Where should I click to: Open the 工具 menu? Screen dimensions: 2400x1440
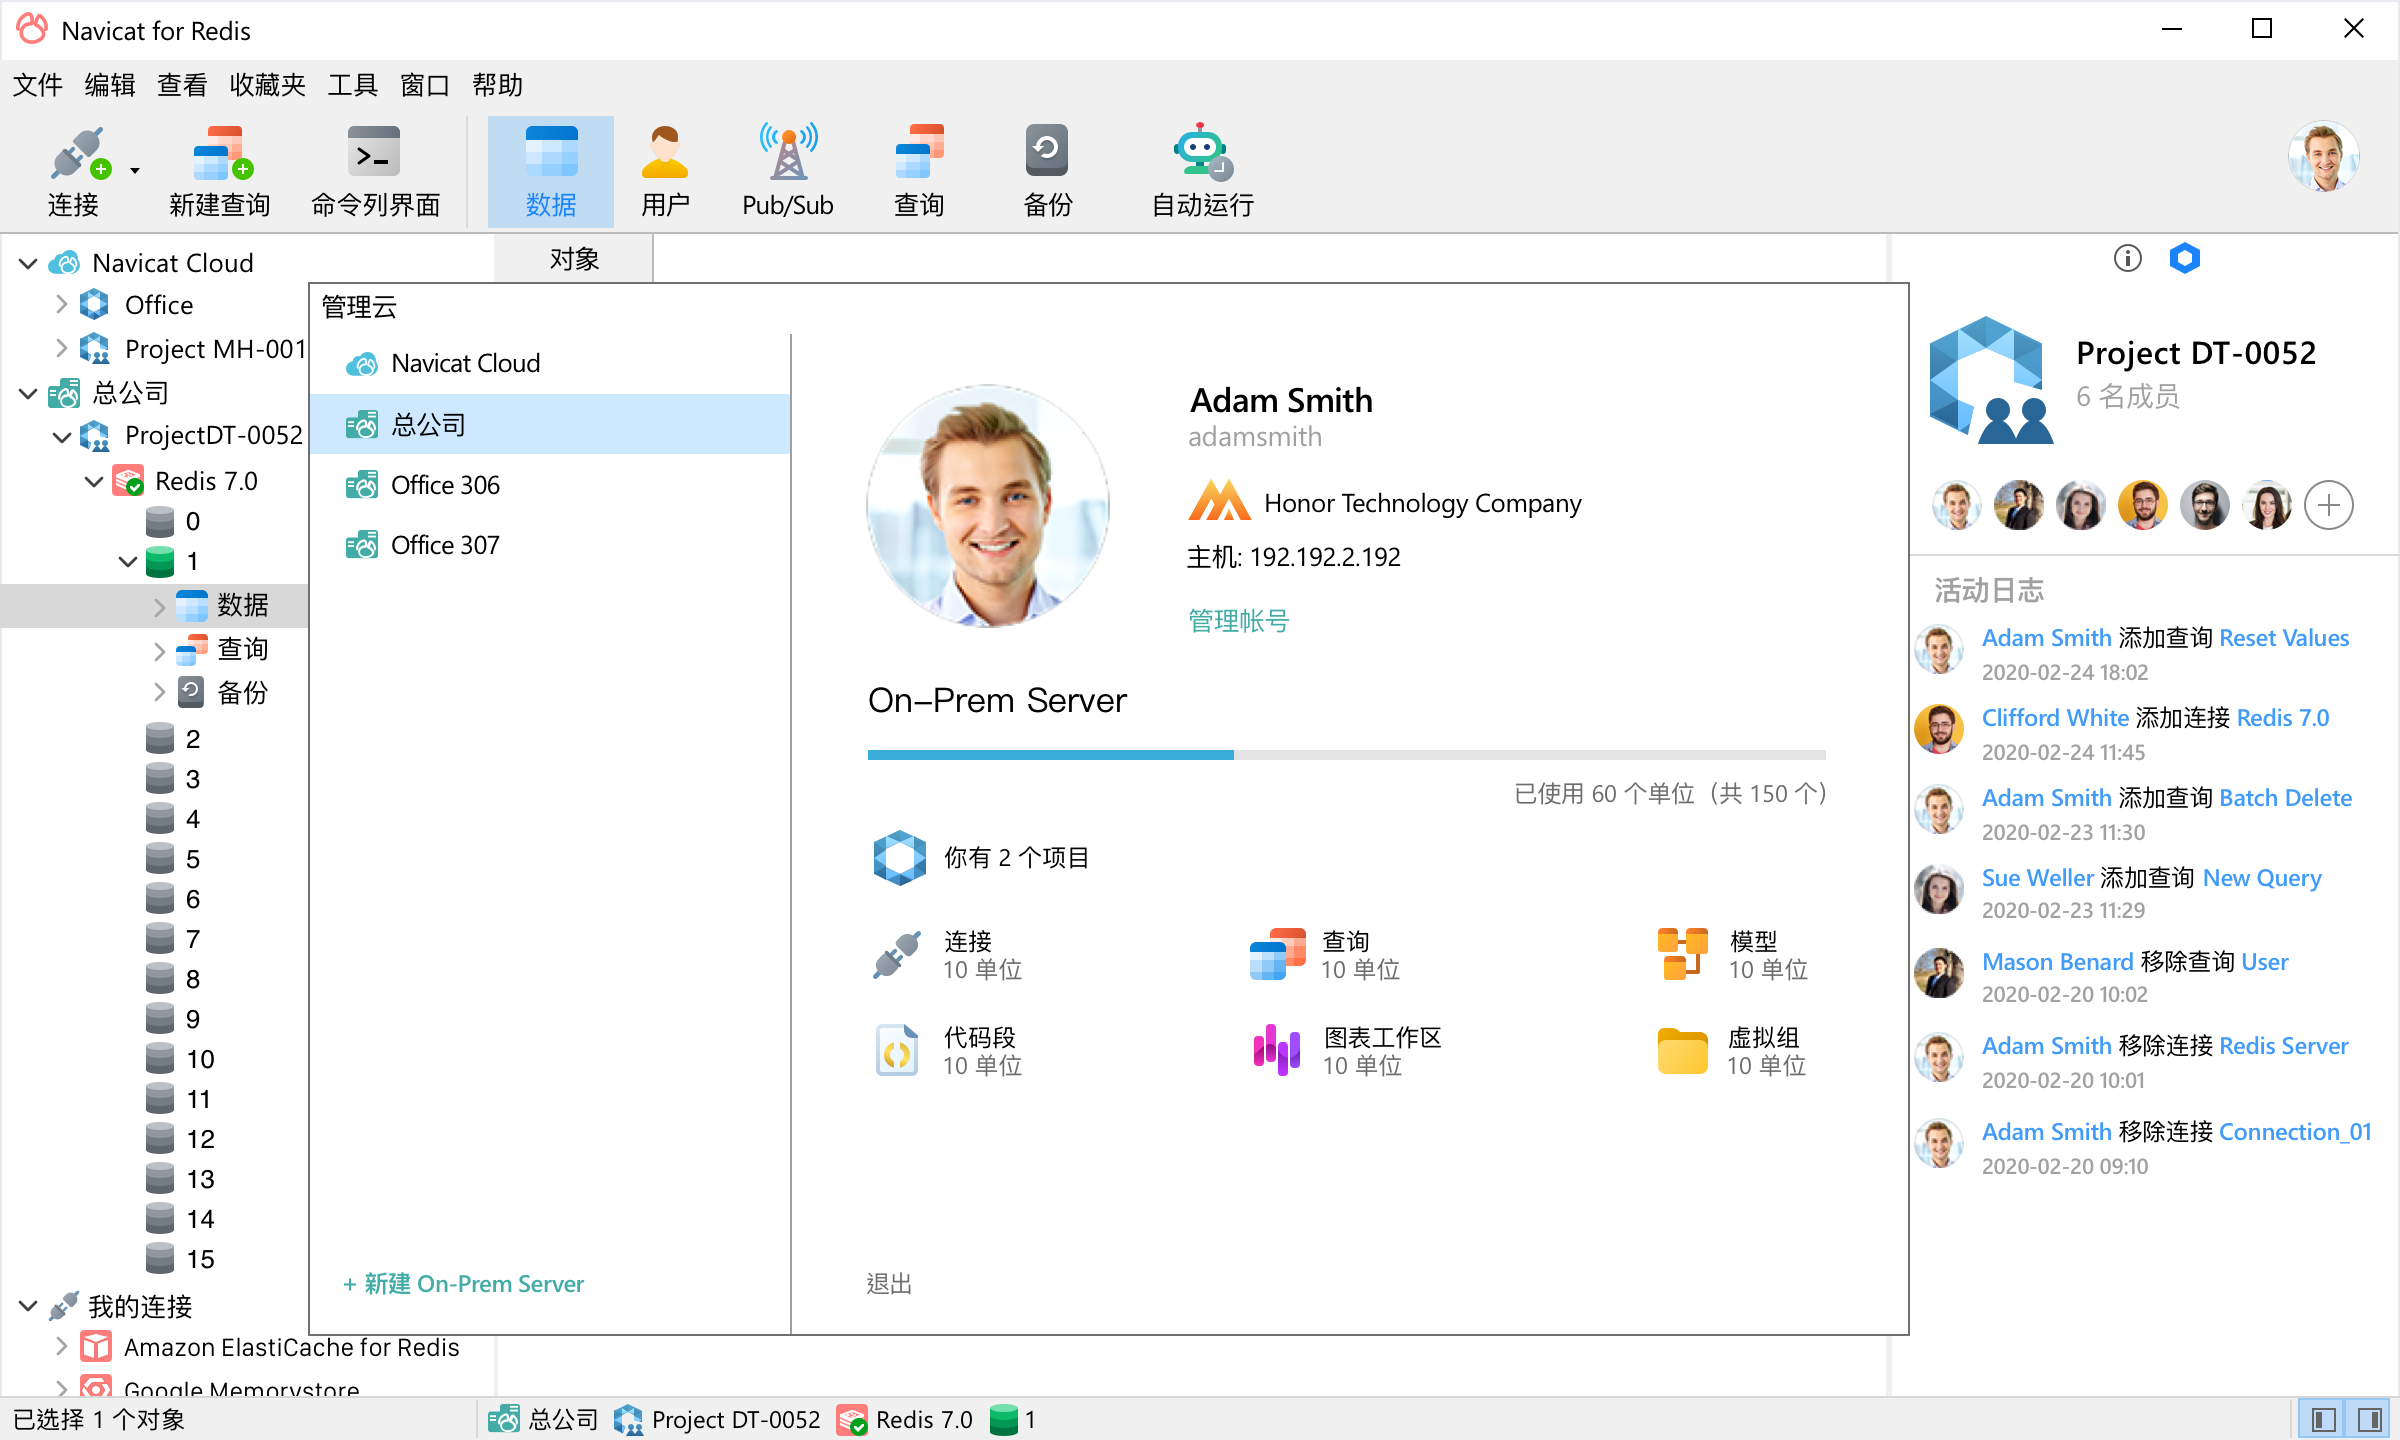pos(353,85)
